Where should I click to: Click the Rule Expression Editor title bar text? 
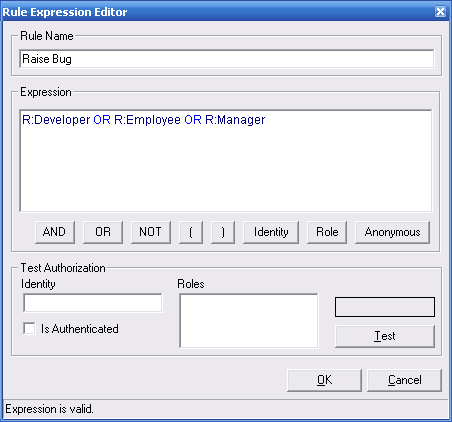(x=65, y=12)
